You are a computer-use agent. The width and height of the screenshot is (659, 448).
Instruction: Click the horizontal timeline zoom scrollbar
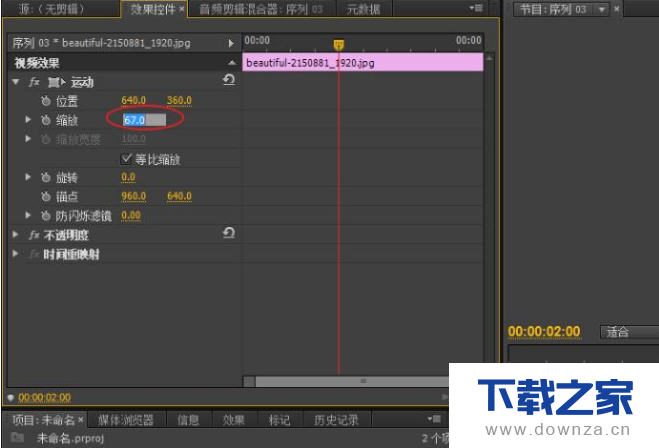pos(352,381)
